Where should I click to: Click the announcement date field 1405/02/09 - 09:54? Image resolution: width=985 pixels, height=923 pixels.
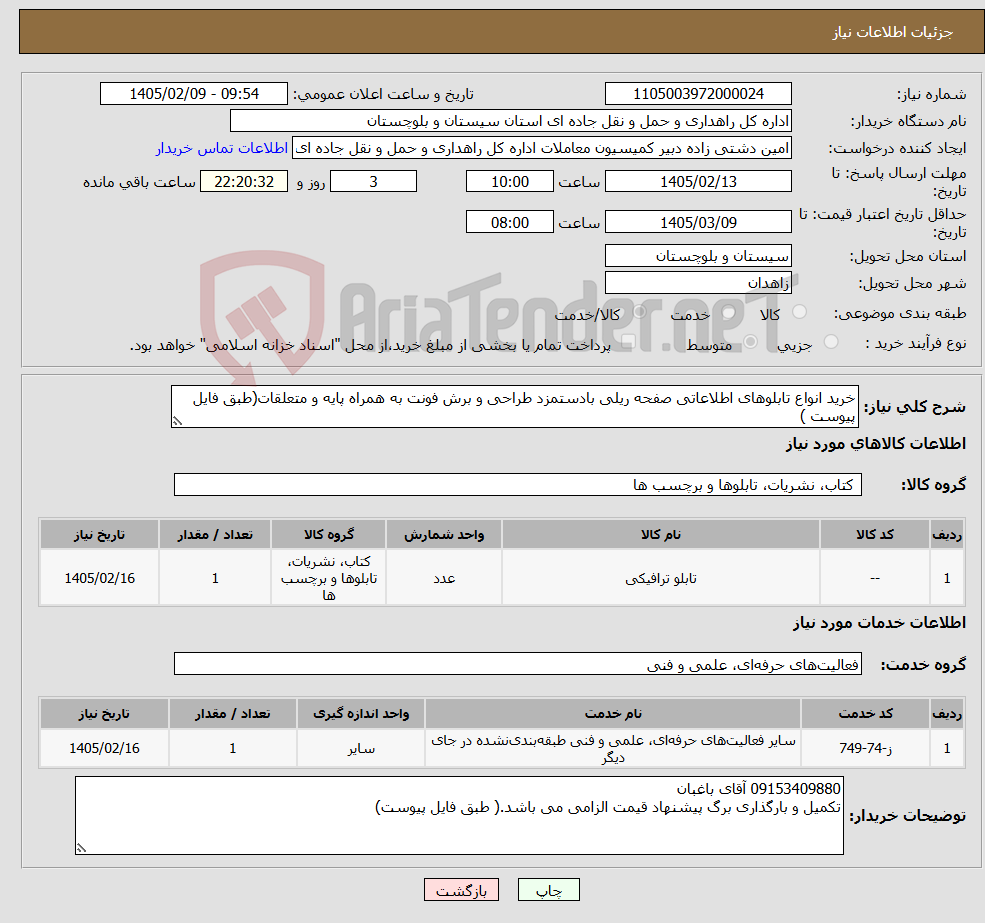(x=193, y=94)
